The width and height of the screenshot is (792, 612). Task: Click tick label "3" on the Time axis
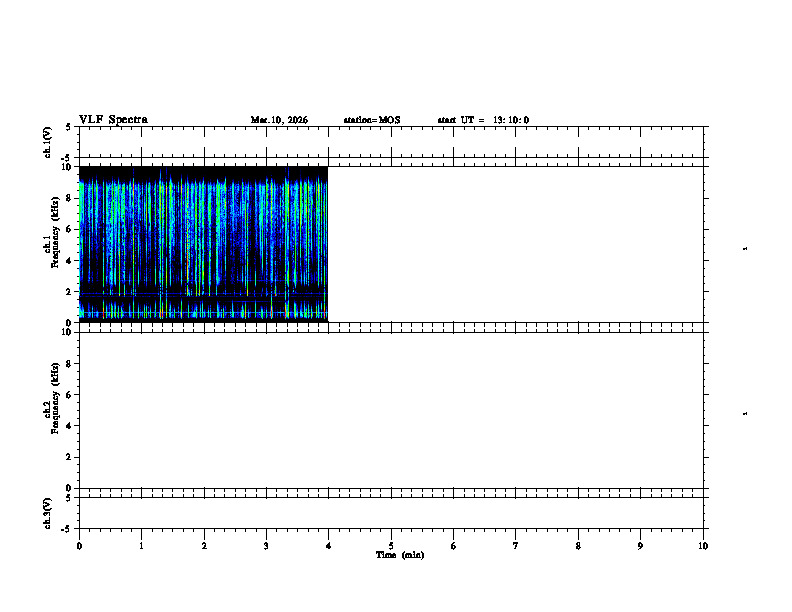(x=266, y=546)
